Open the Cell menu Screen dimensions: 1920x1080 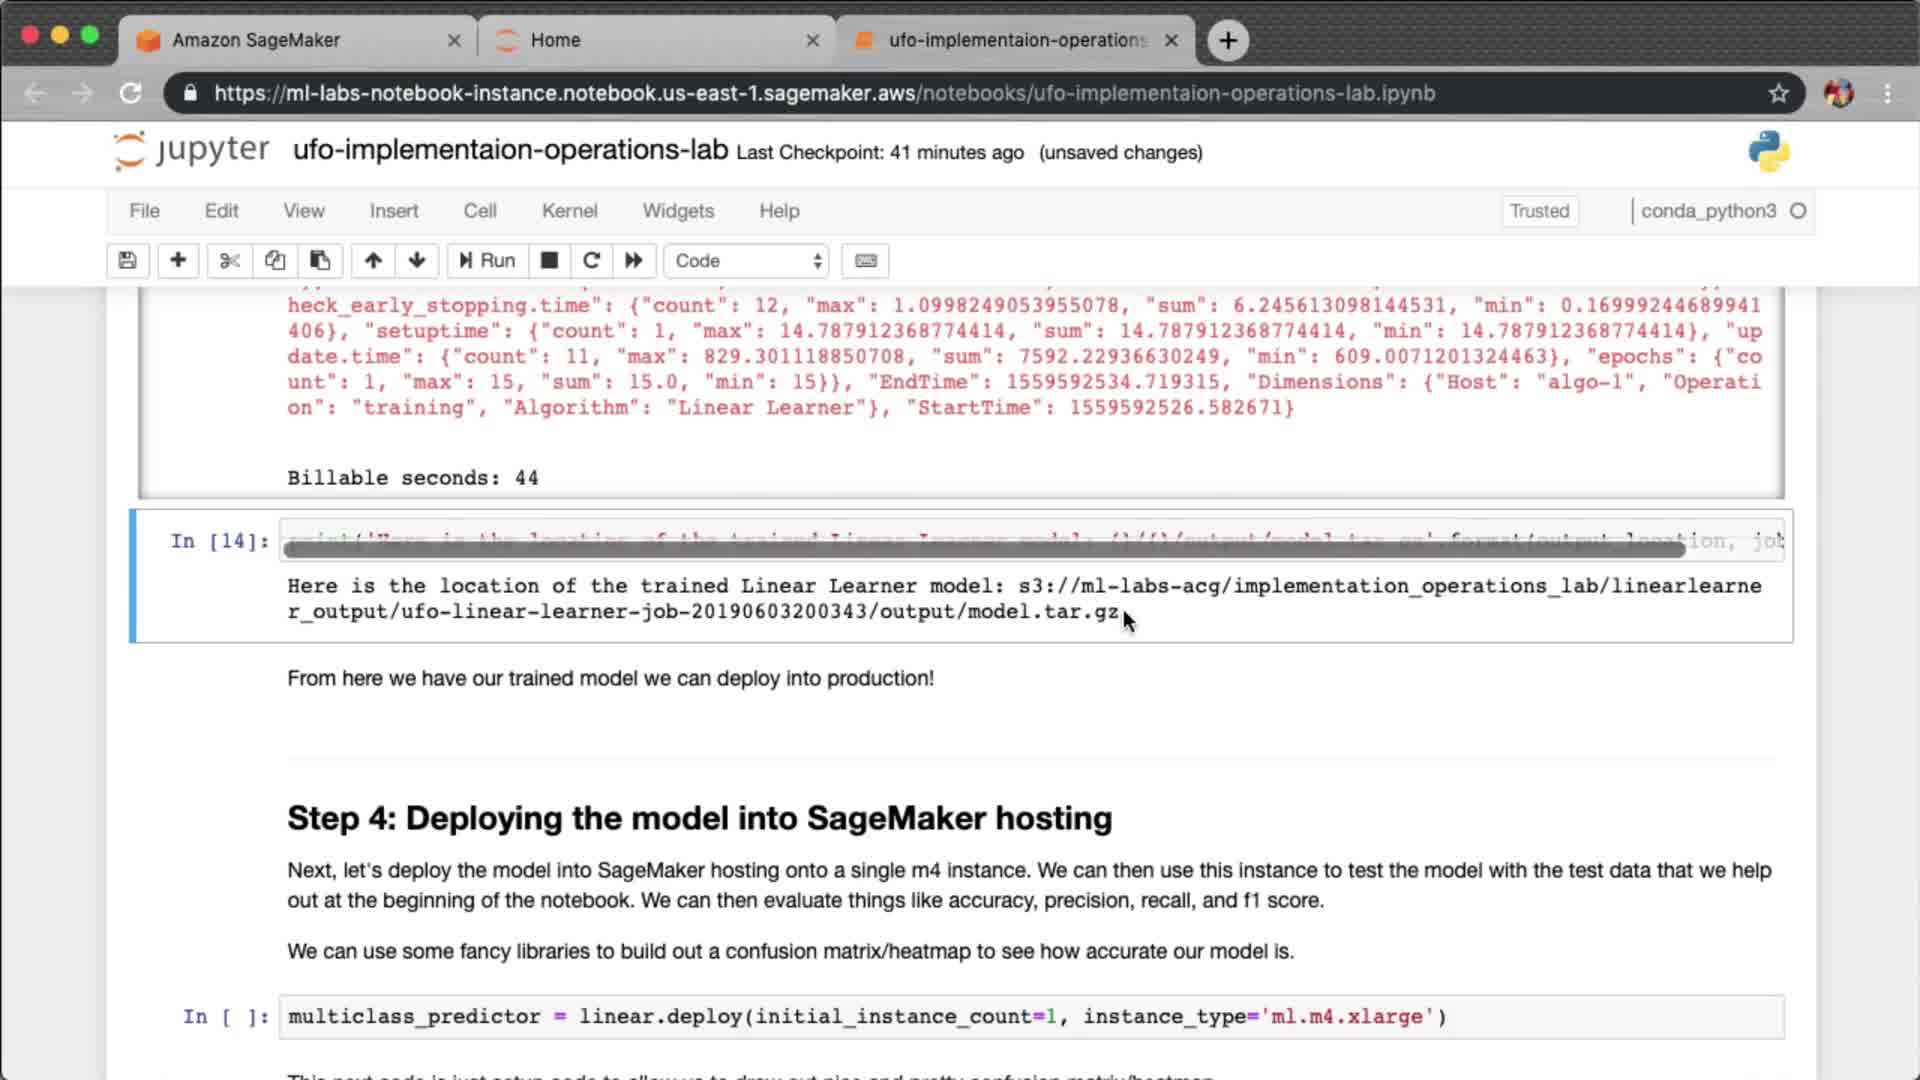479,211
